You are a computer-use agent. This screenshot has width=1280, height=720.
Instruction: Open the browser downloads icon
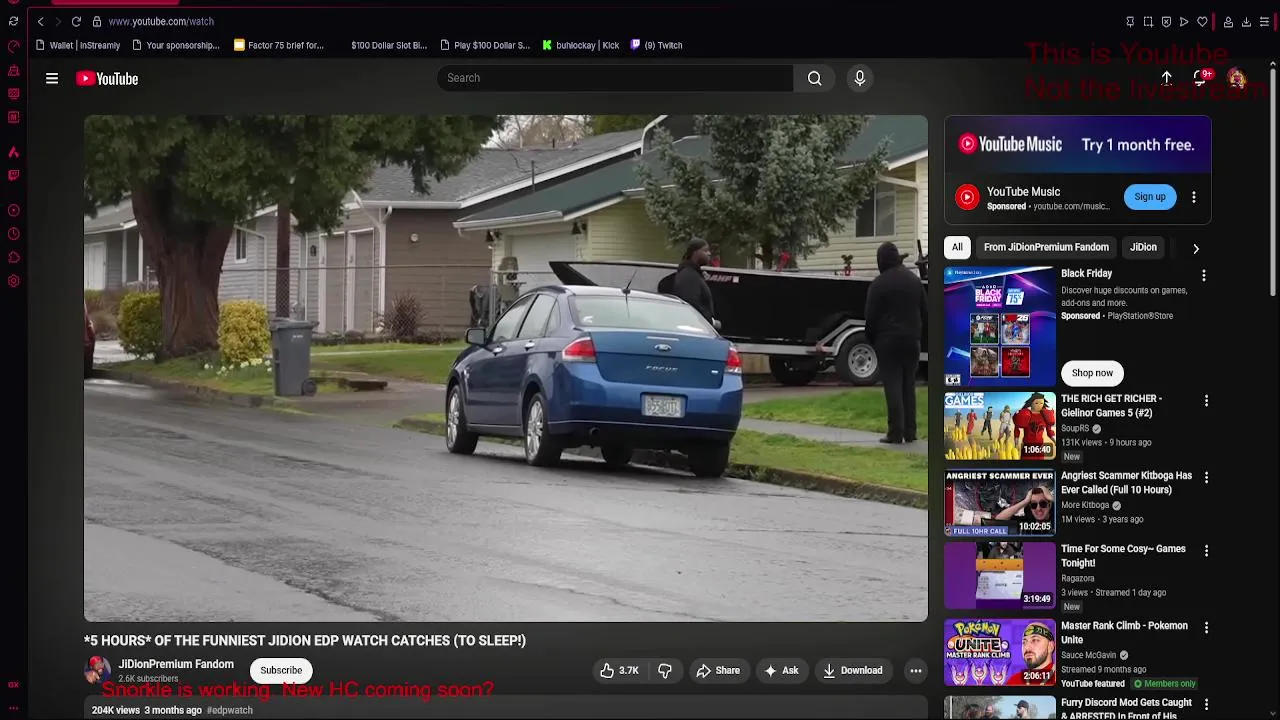click(x=1246, y=21)
